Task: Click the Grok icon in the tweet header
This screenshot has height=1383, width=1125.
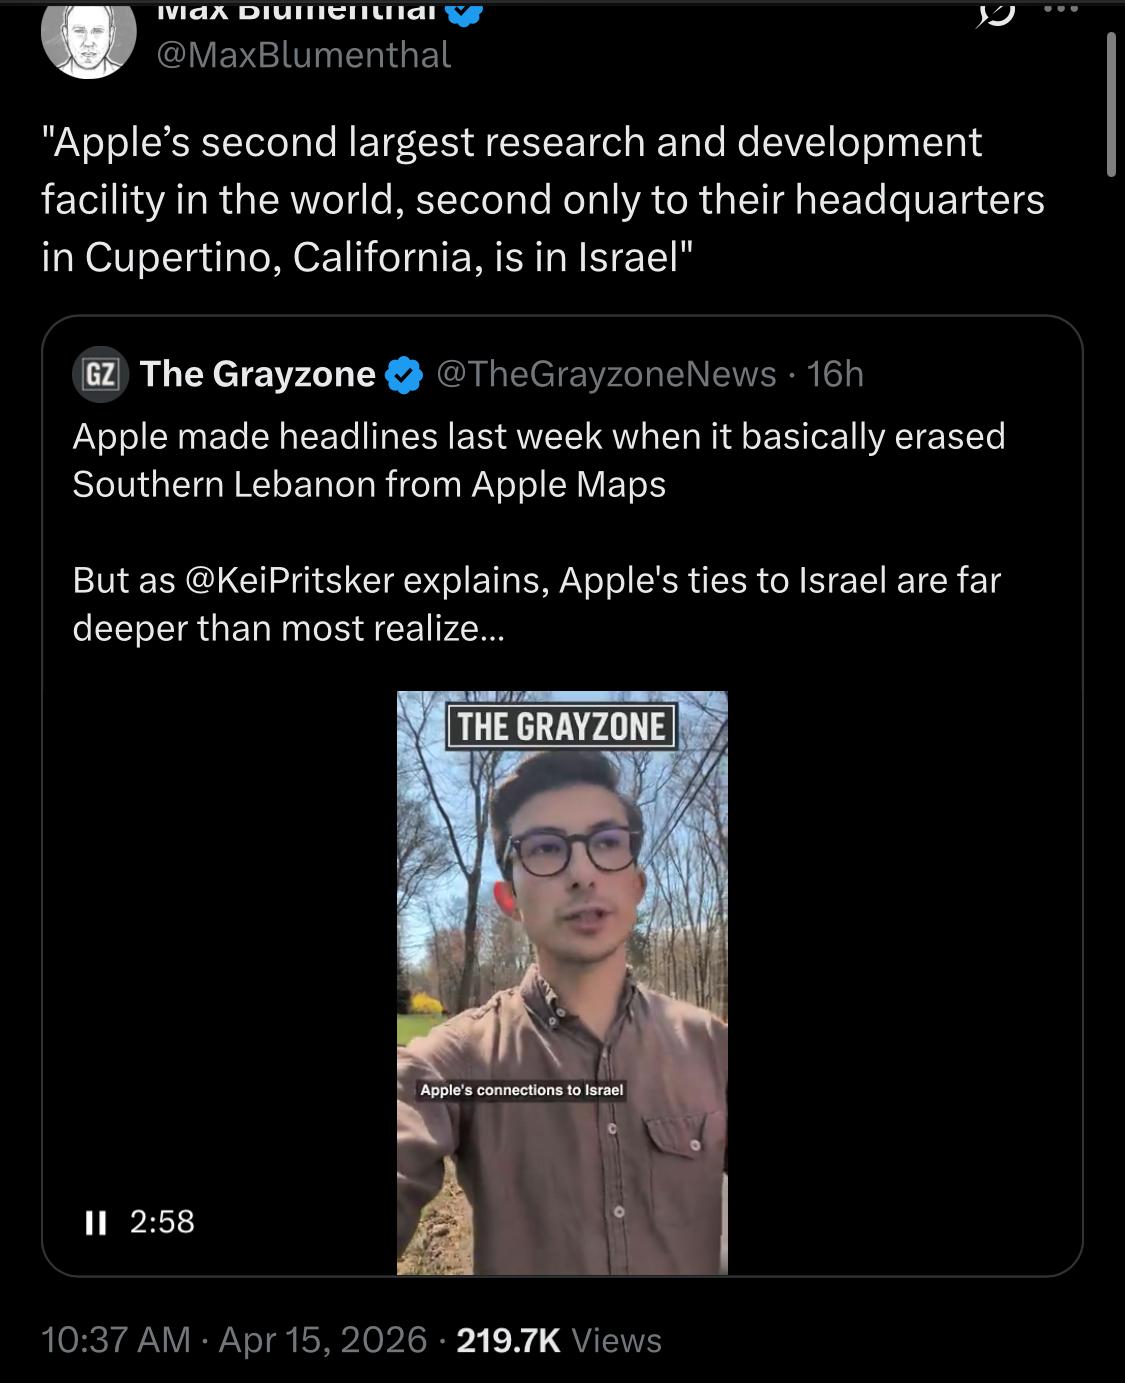Action: click(996, 14)
